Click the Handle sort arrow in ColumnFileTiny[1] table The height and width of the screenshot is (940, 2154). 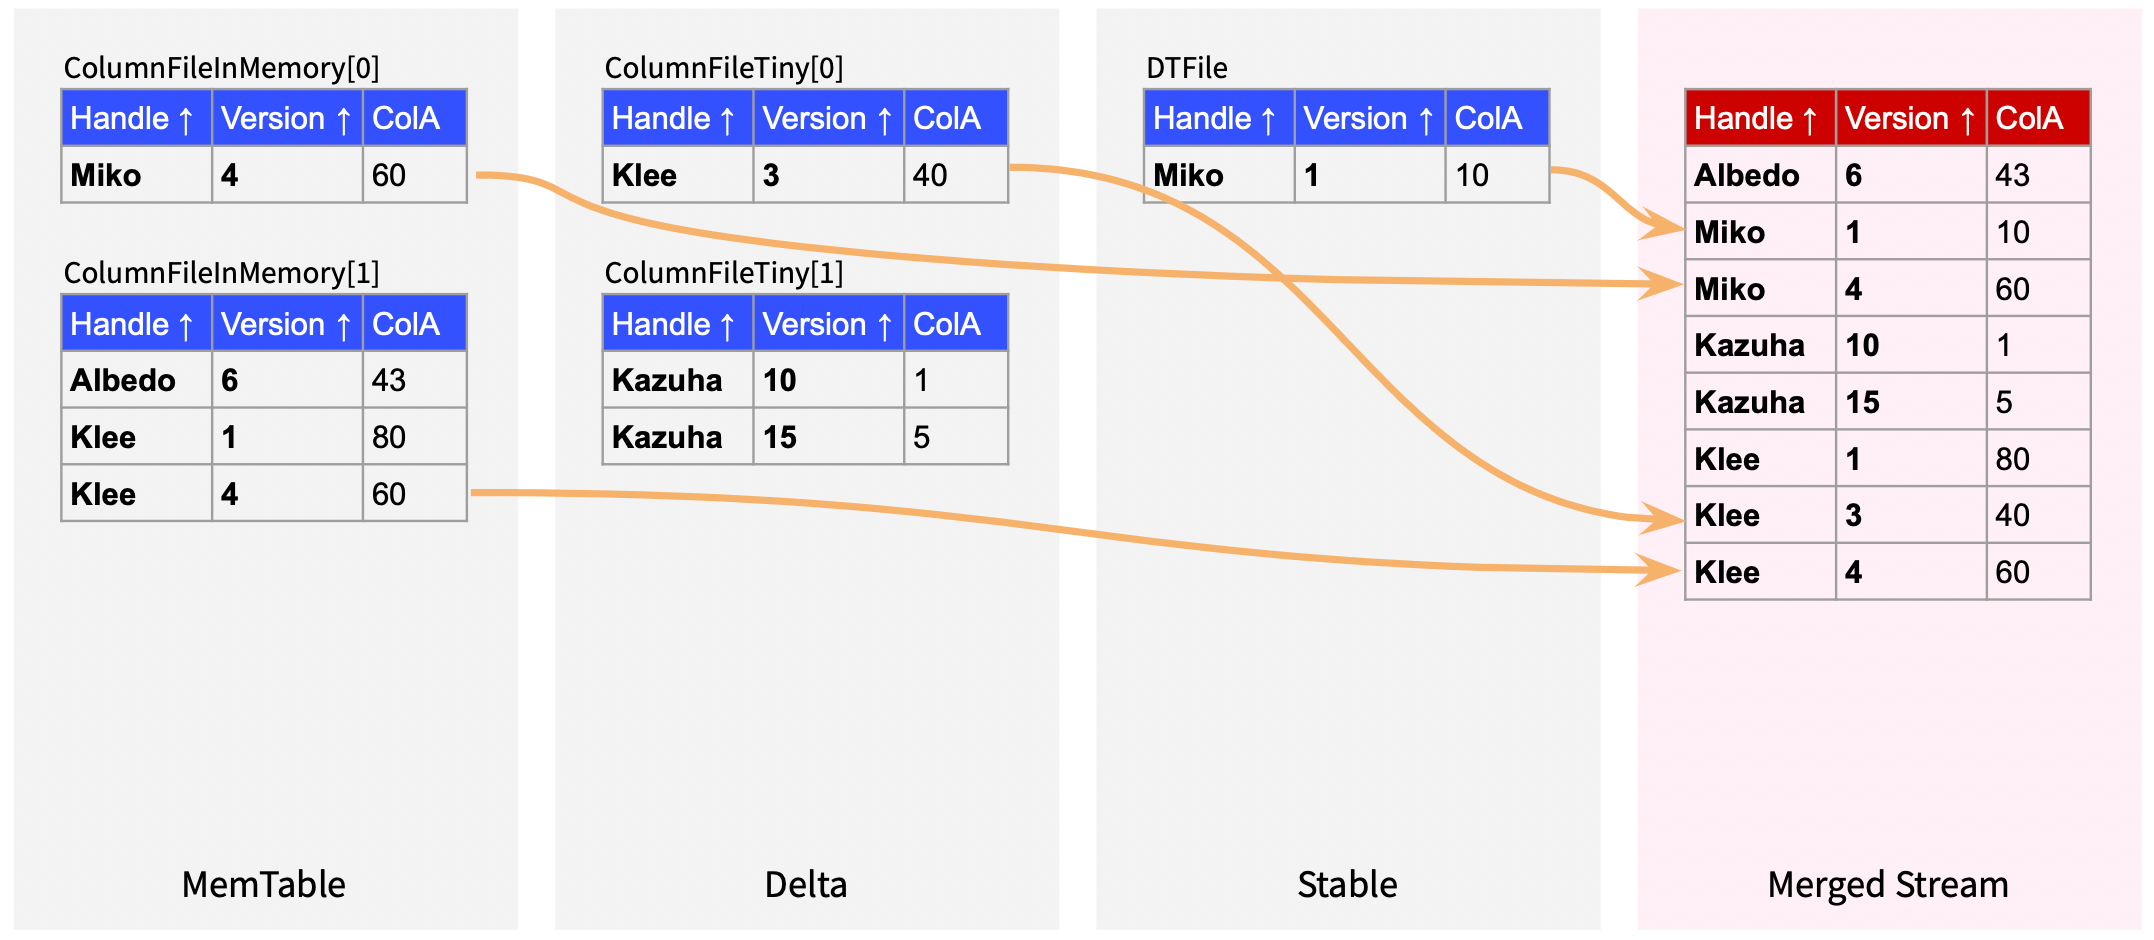point(727,325)
